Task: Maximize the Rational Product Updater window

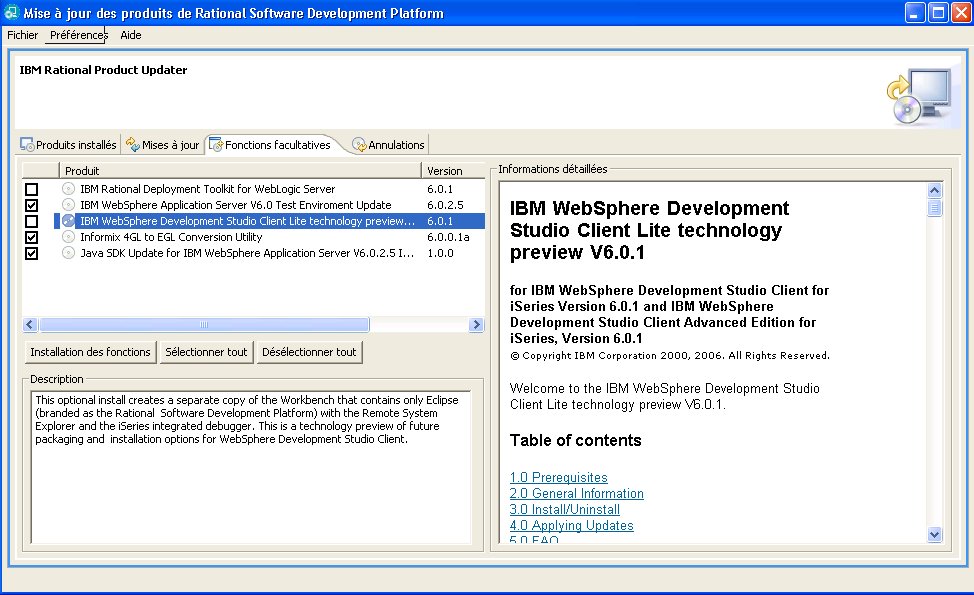Action: click(x=937, y=12)
